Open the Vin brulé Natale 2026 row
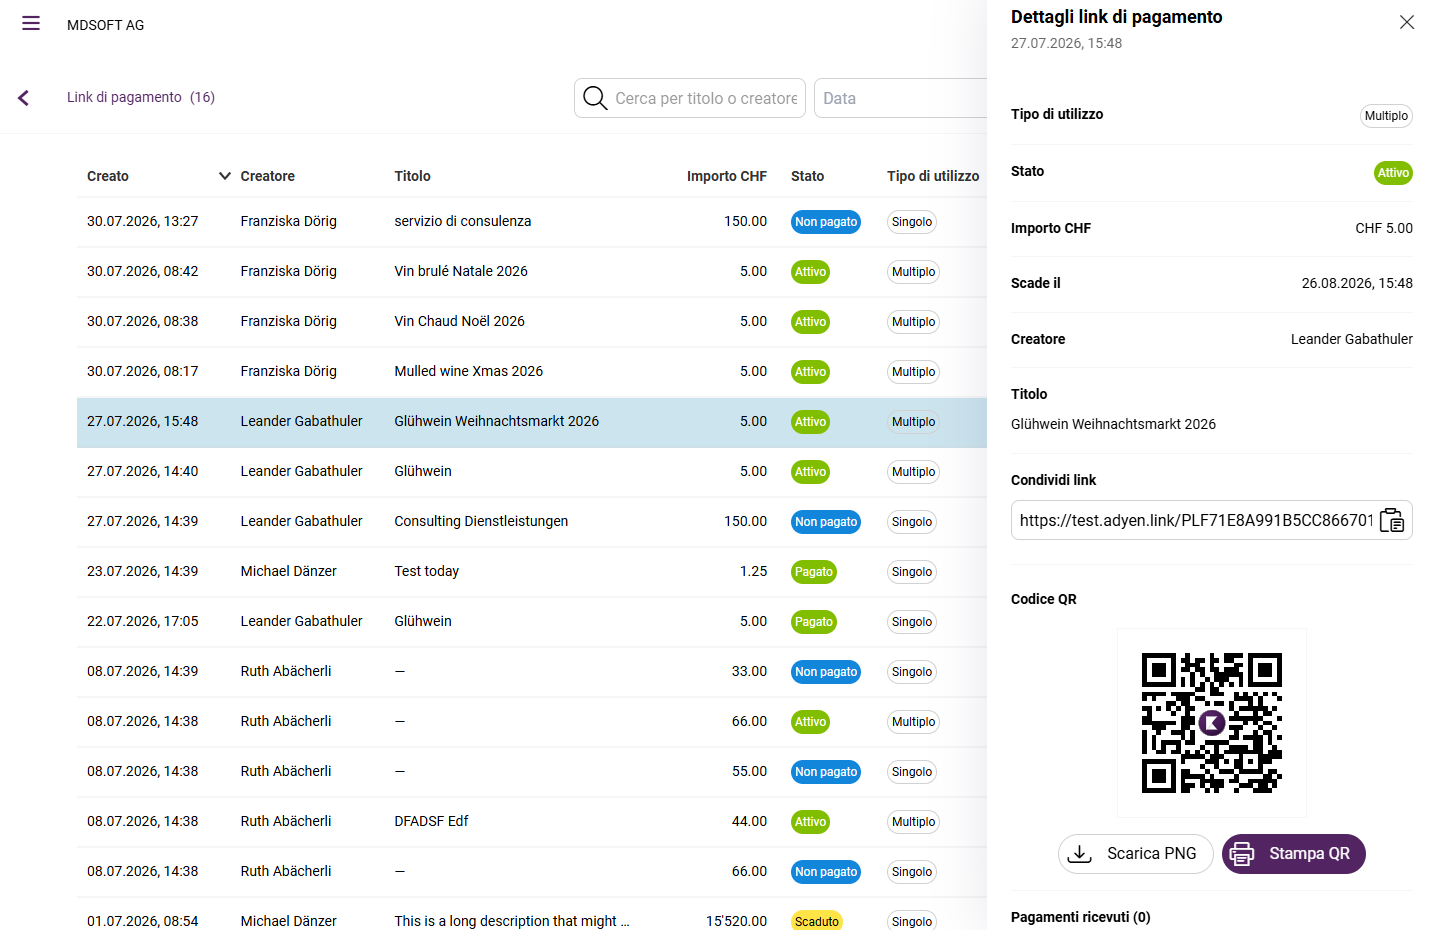Viewport: 1434px width, 930px height. tap(532, 272)
